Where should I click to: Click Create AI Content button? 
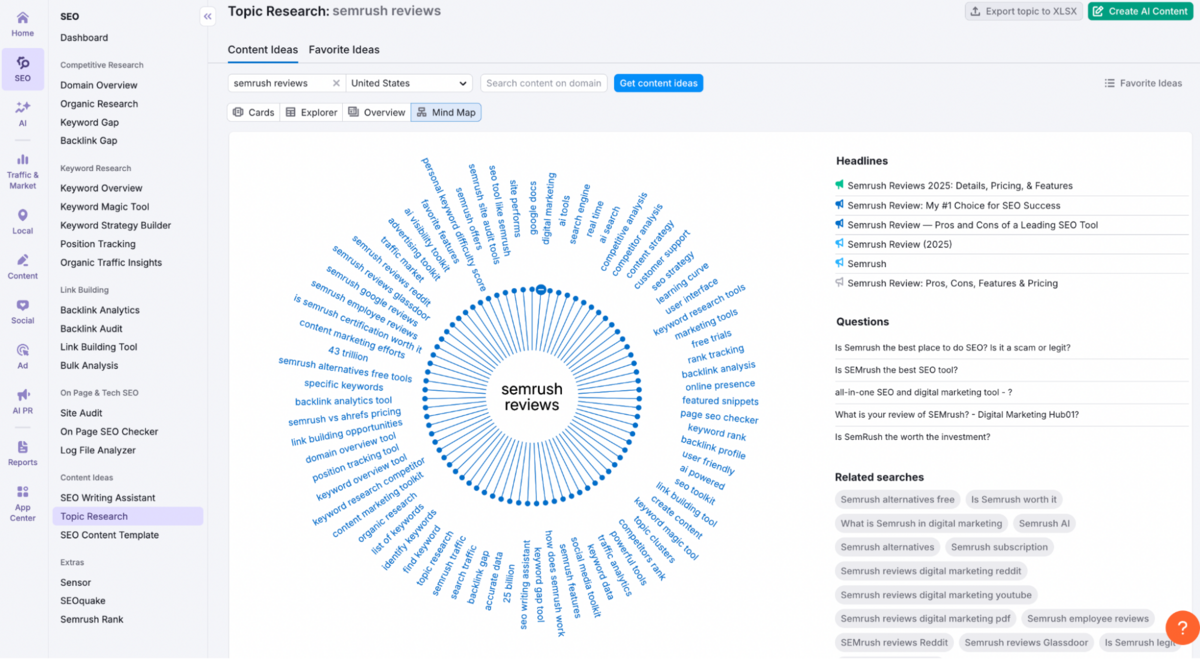pyautogui.click(x=1140, y=11)
